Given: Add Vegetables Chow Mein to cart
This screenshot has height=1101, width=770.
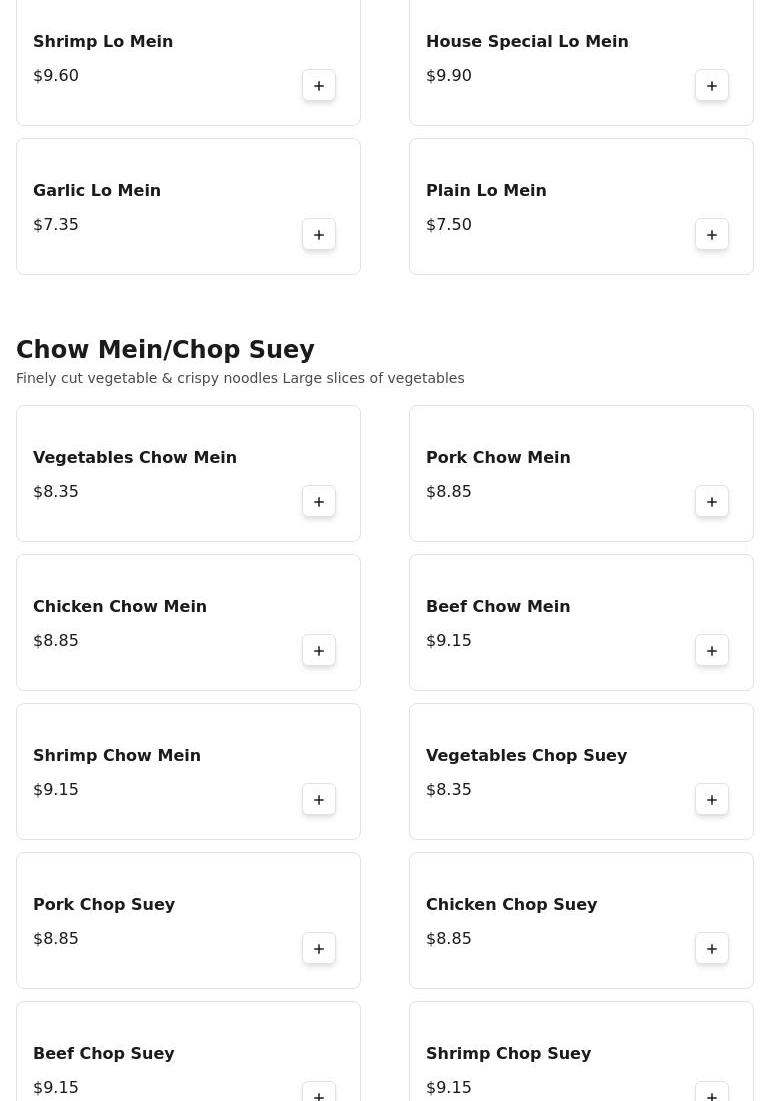Looking at the screenshot, I should pyautogui.click(x=319, y=502).
